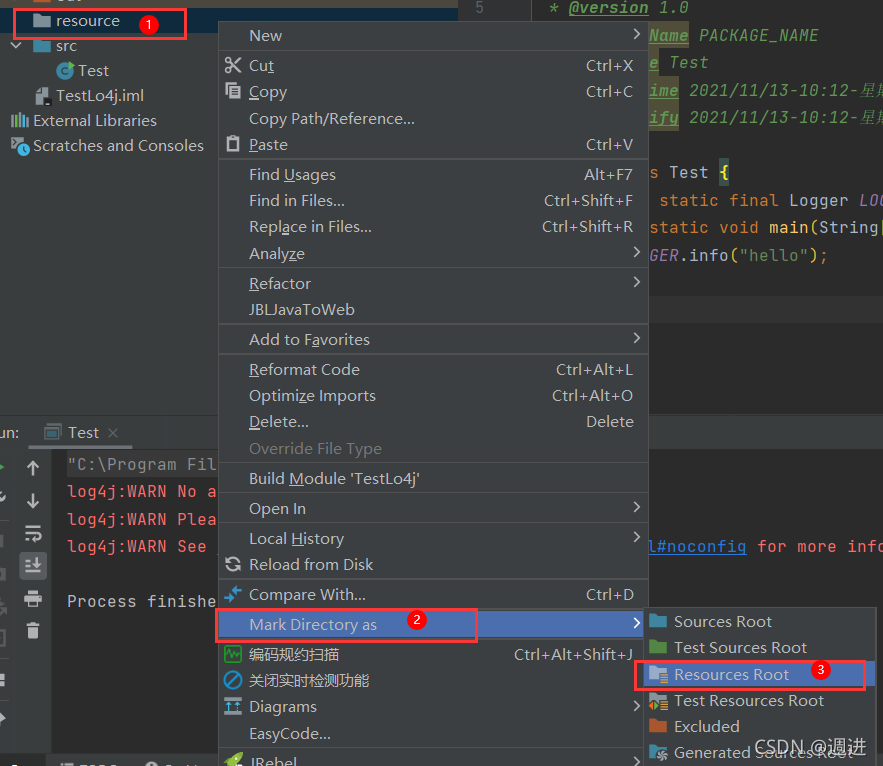Toggle scroll to end in Run console

click(33, 565)
